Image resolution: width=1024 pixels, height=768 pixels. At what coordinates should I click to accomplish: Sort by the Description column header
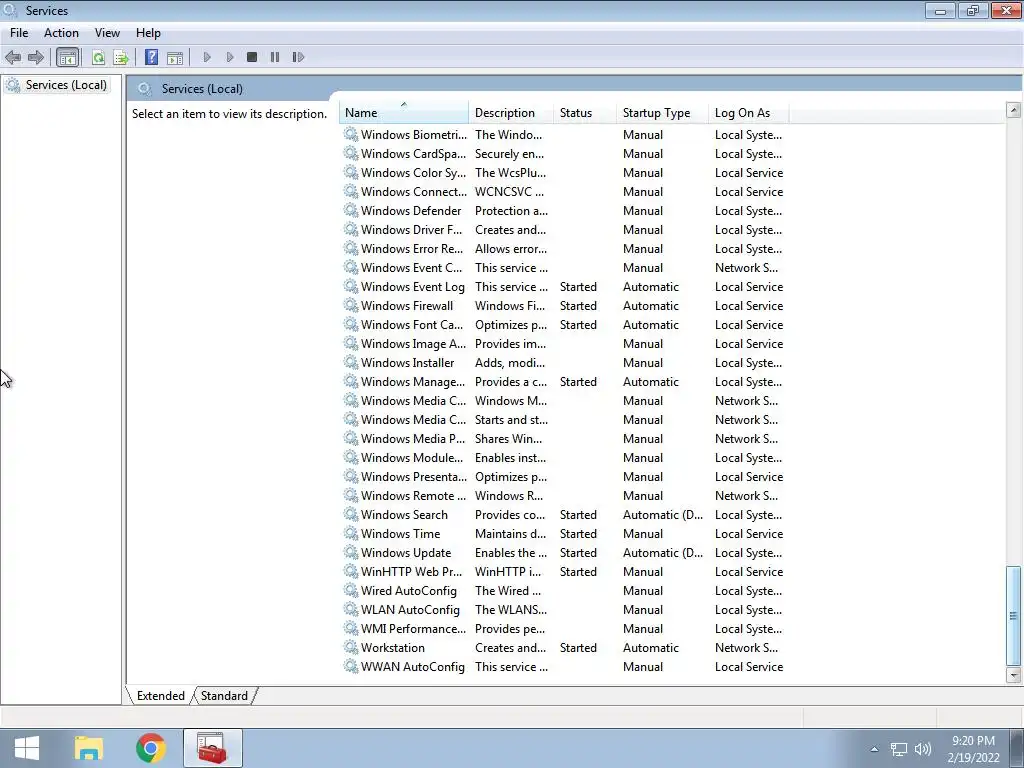pyautogui.click(x=511, y=112)
